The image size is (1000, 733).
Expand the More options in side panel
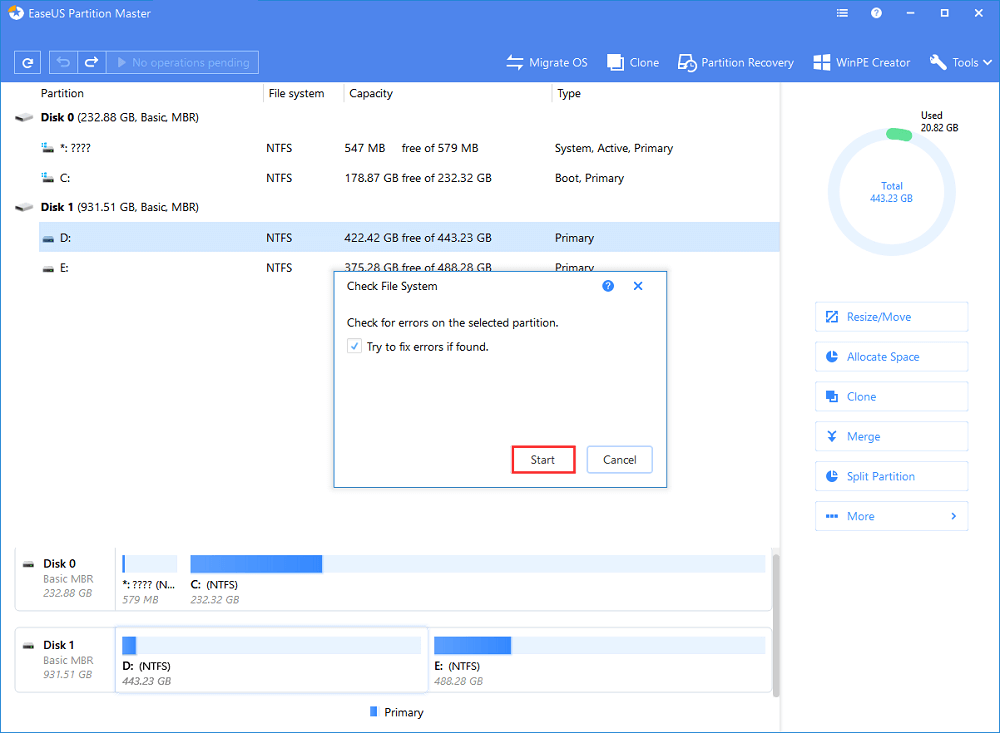tap(891, 516)
